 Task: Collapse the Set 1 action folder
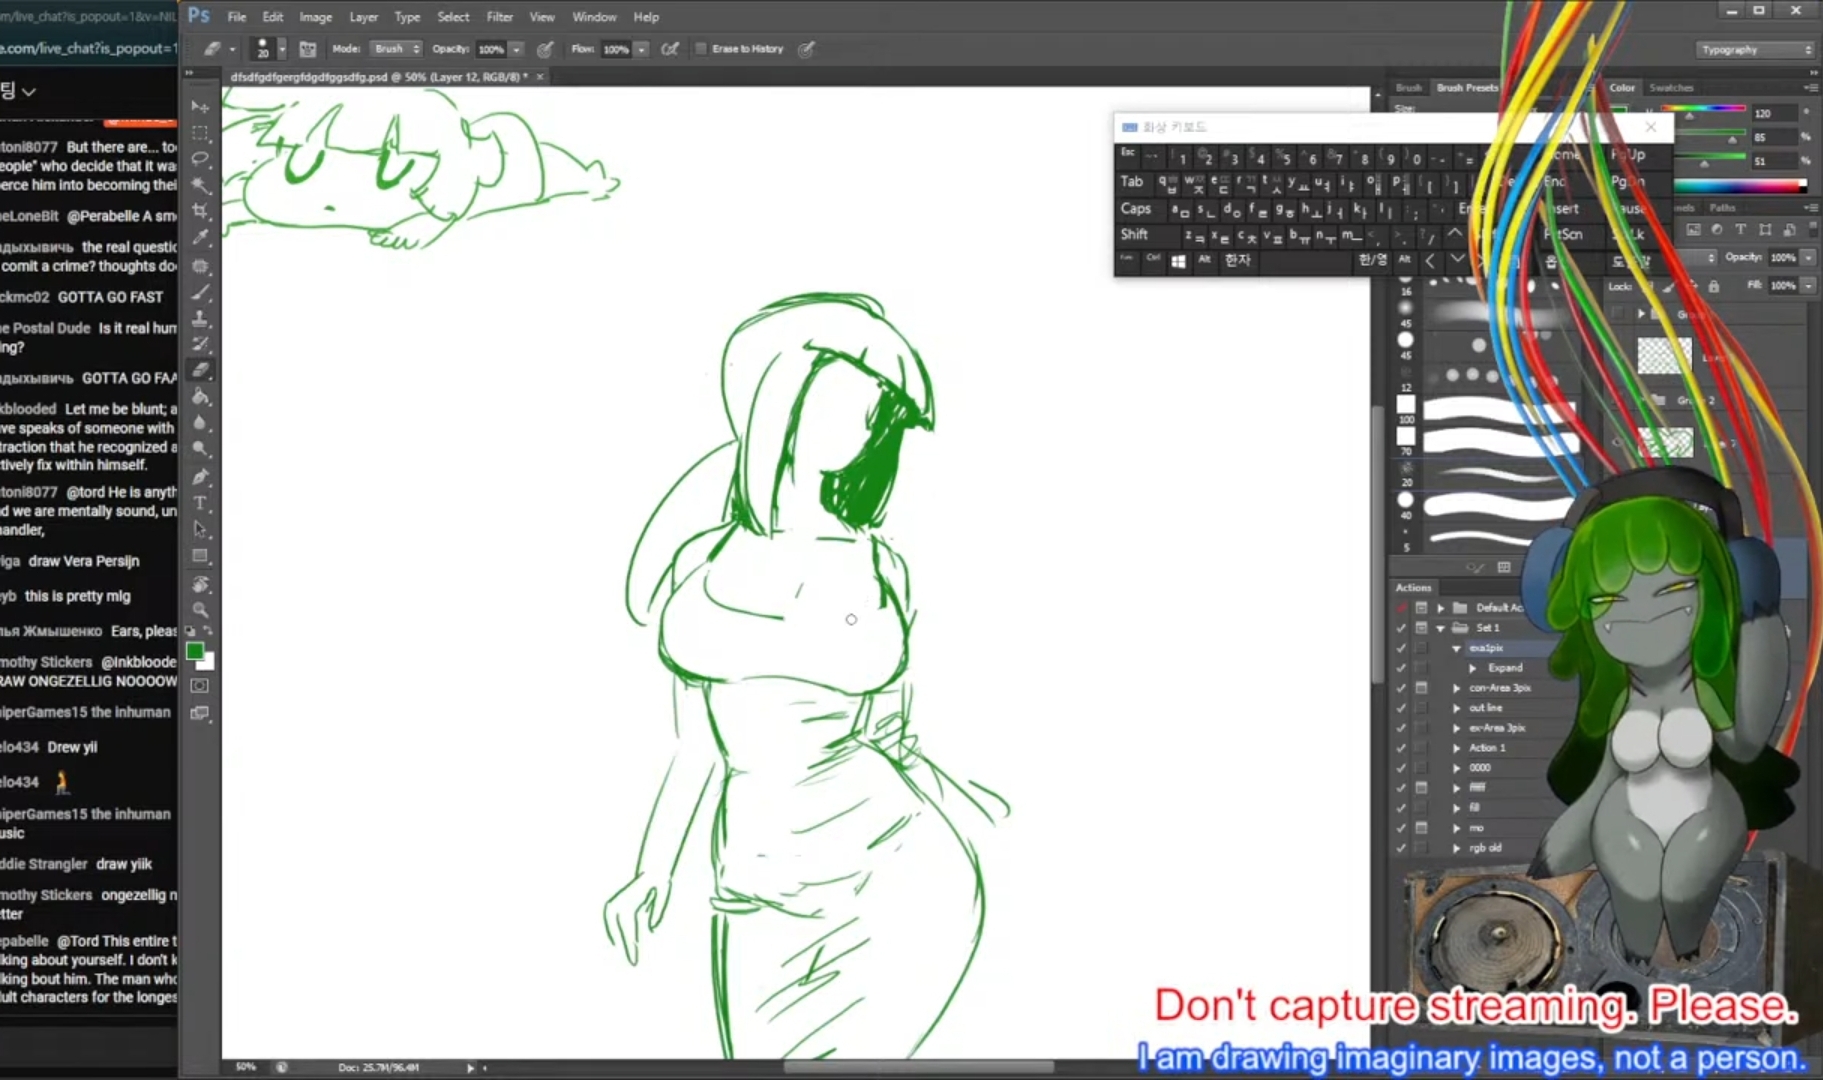point(1441,628)
